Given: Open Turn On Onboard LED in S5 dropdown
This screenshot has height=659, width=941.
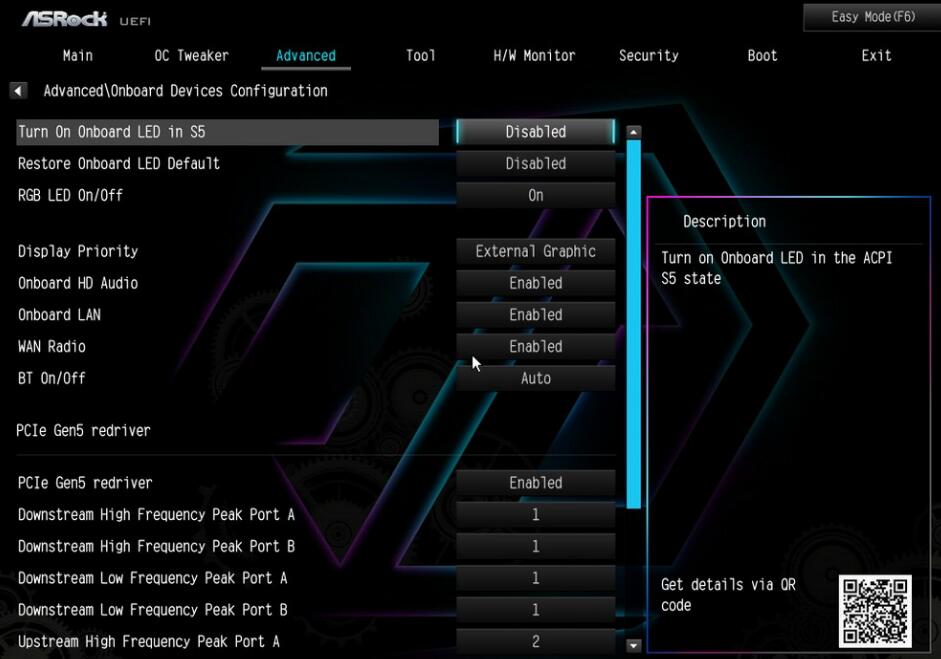Looking at the screenshot, I should (535, 132).
